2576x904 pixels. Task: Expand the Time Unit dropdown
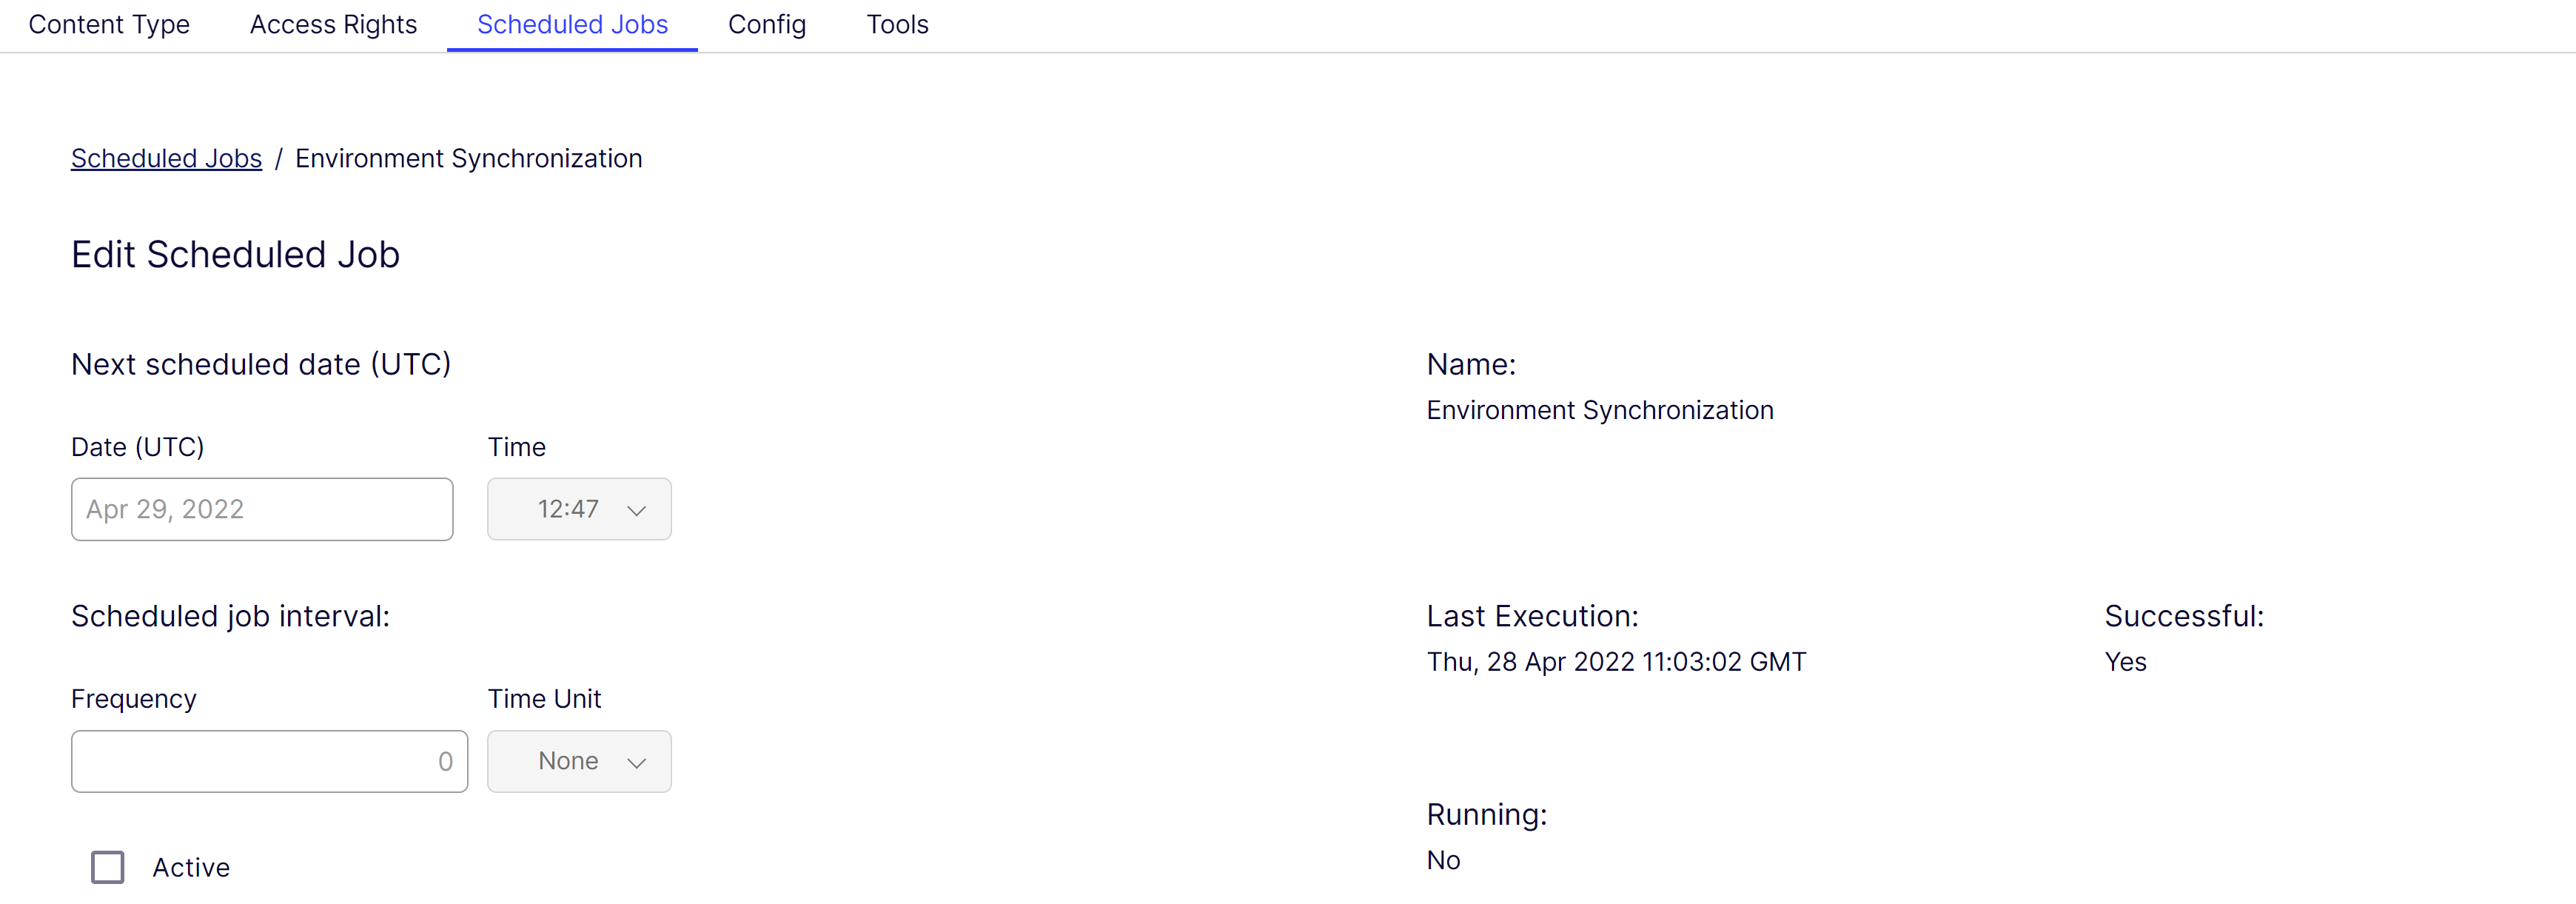pyautogui.click(x=567, y=761)
